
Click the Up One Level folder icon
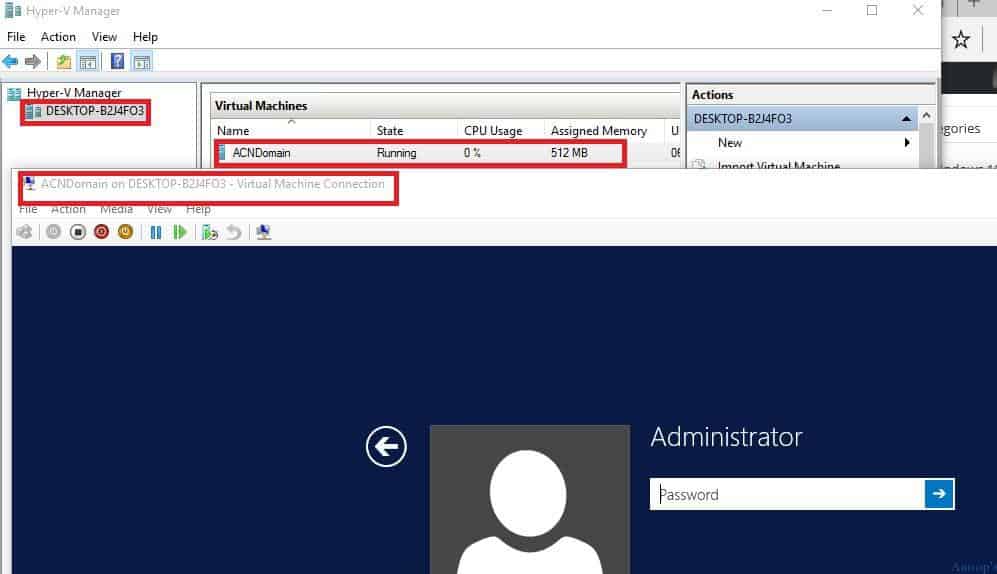point(64,62)
